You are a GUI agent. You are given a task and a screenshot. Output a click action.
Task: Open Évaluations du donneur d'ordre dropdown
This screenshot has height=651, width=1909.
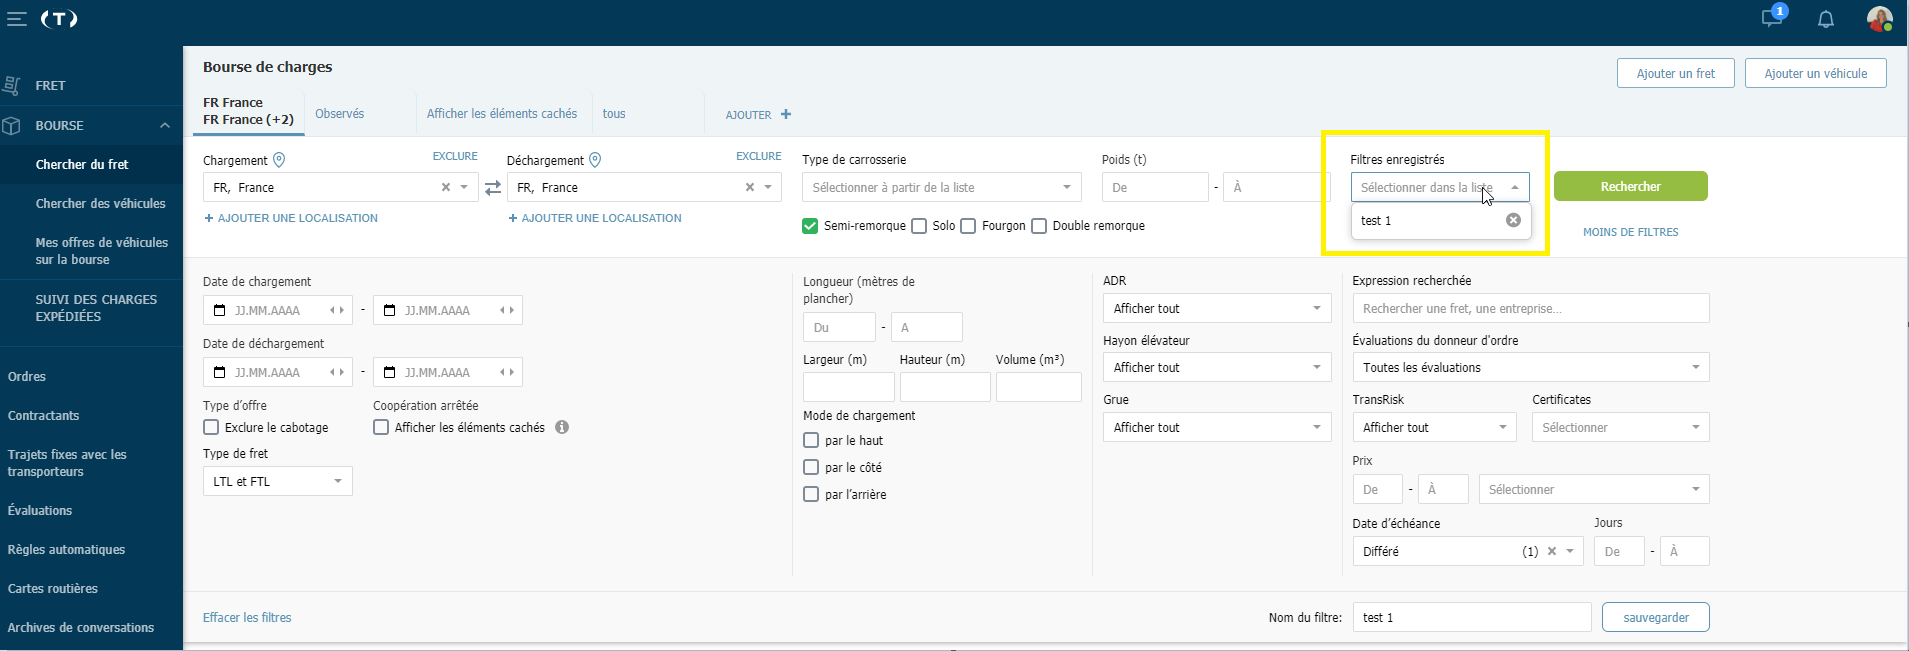tap(1531, 367)
